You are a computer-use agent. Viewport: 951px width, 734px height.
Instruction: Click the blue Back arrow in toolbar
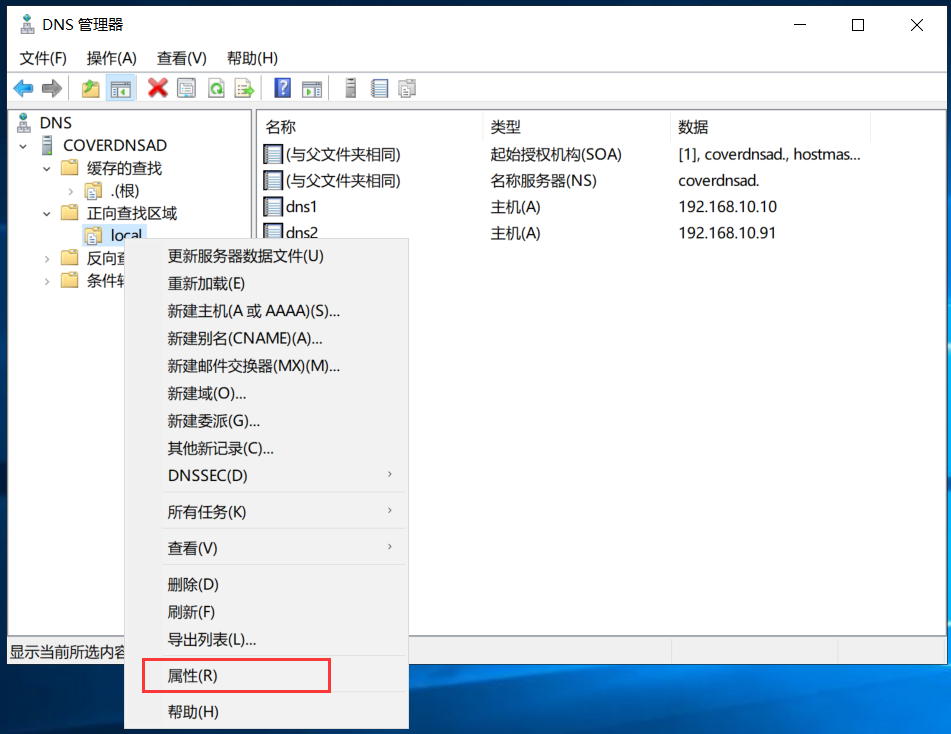[x=23, y=89]
